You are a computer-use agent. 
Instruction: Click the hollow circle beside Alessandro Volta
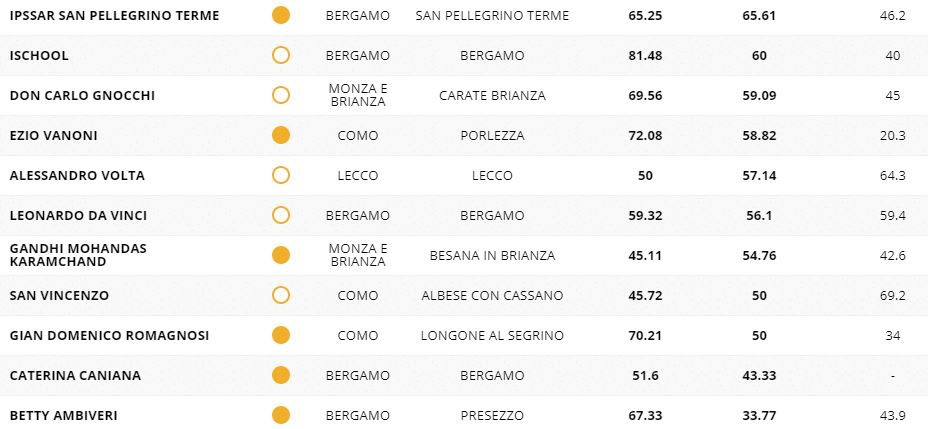pos(281,175)
